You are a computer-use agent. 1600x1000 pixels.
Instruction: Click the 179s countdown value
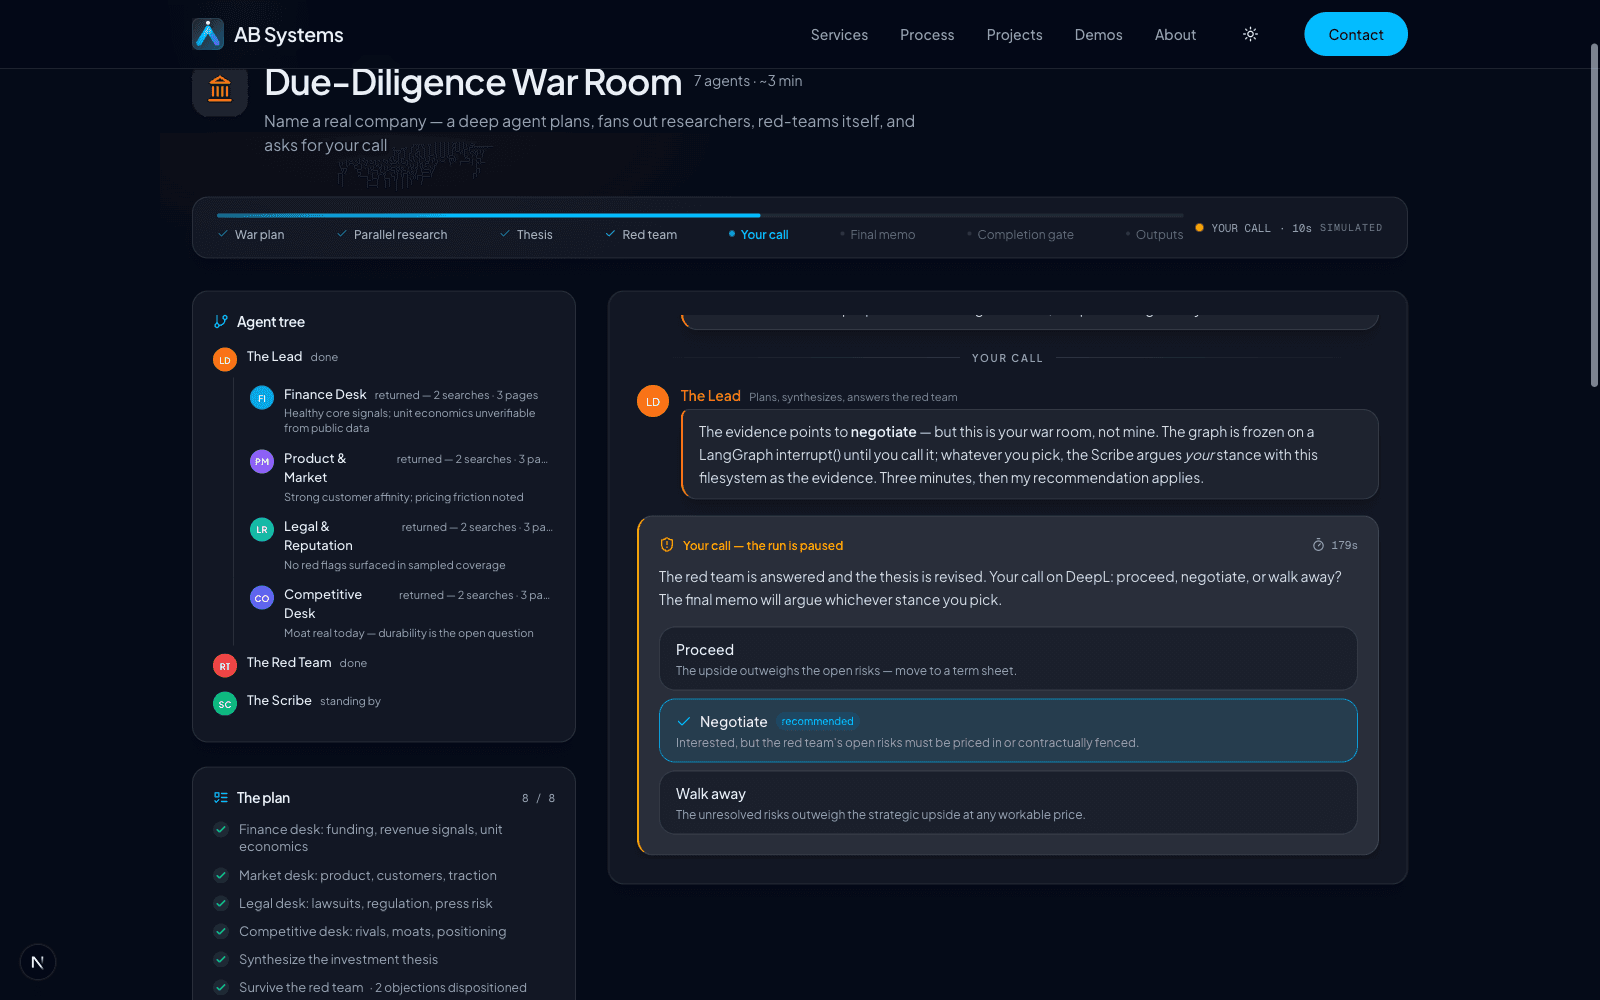coord(1344,545)
